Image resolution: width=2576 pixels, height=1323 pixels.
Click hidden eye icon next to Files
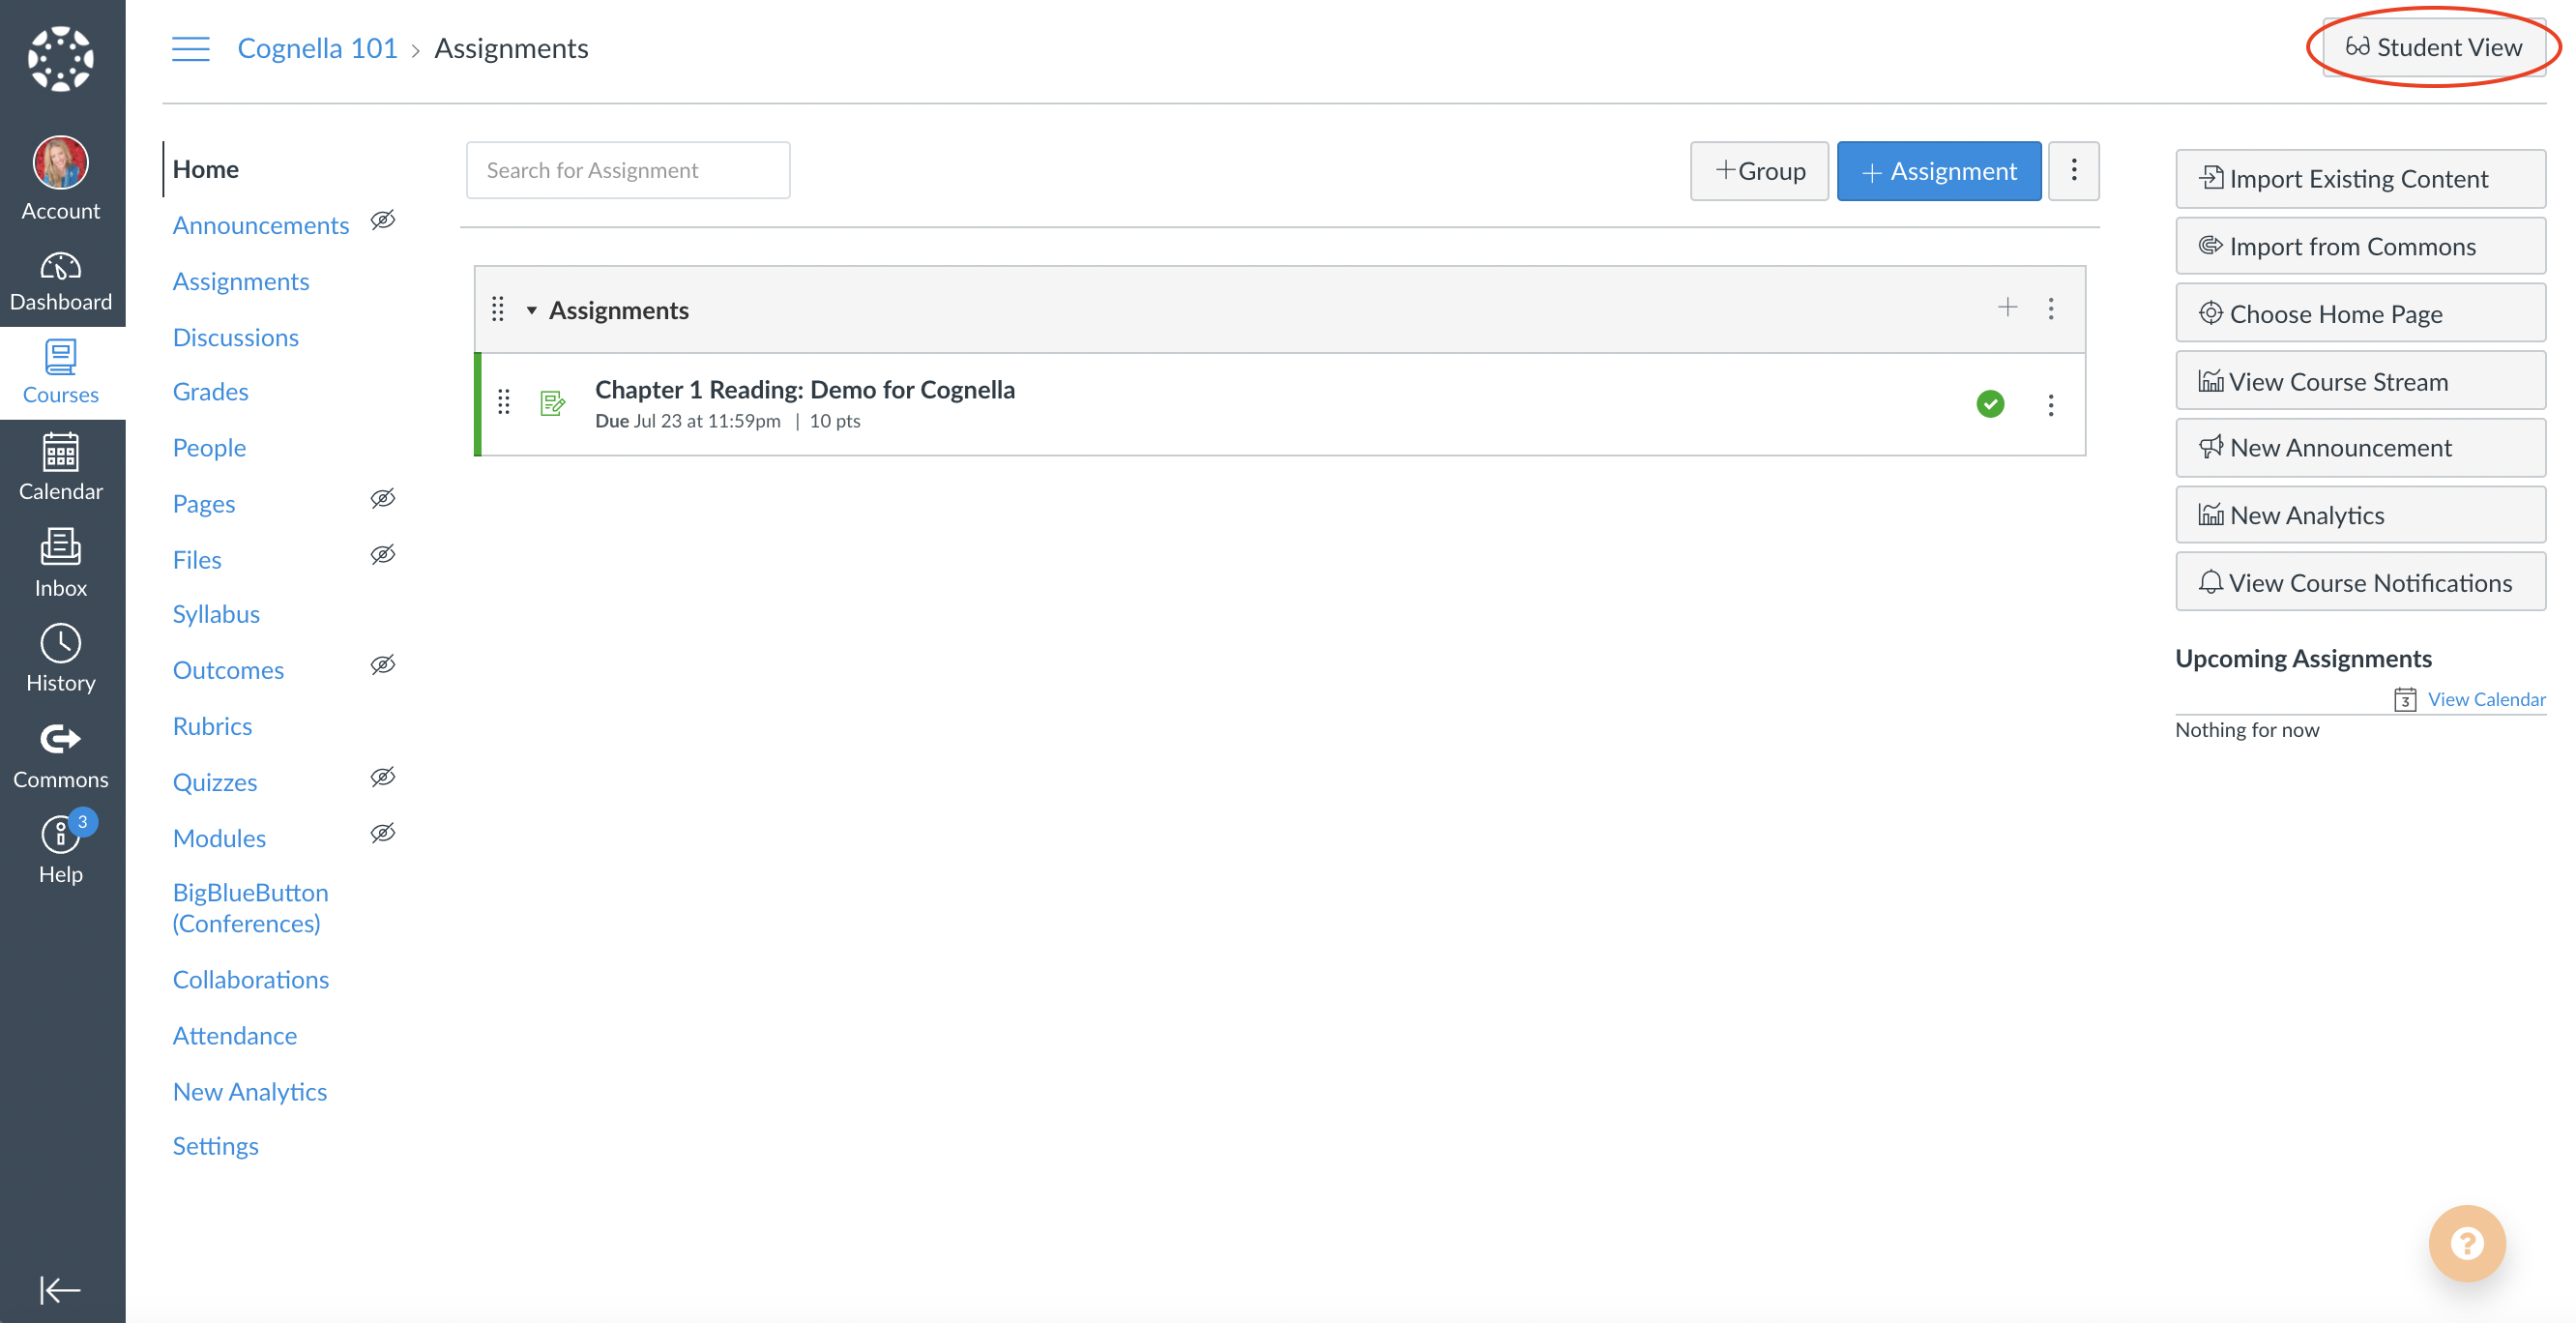point(383,554)
